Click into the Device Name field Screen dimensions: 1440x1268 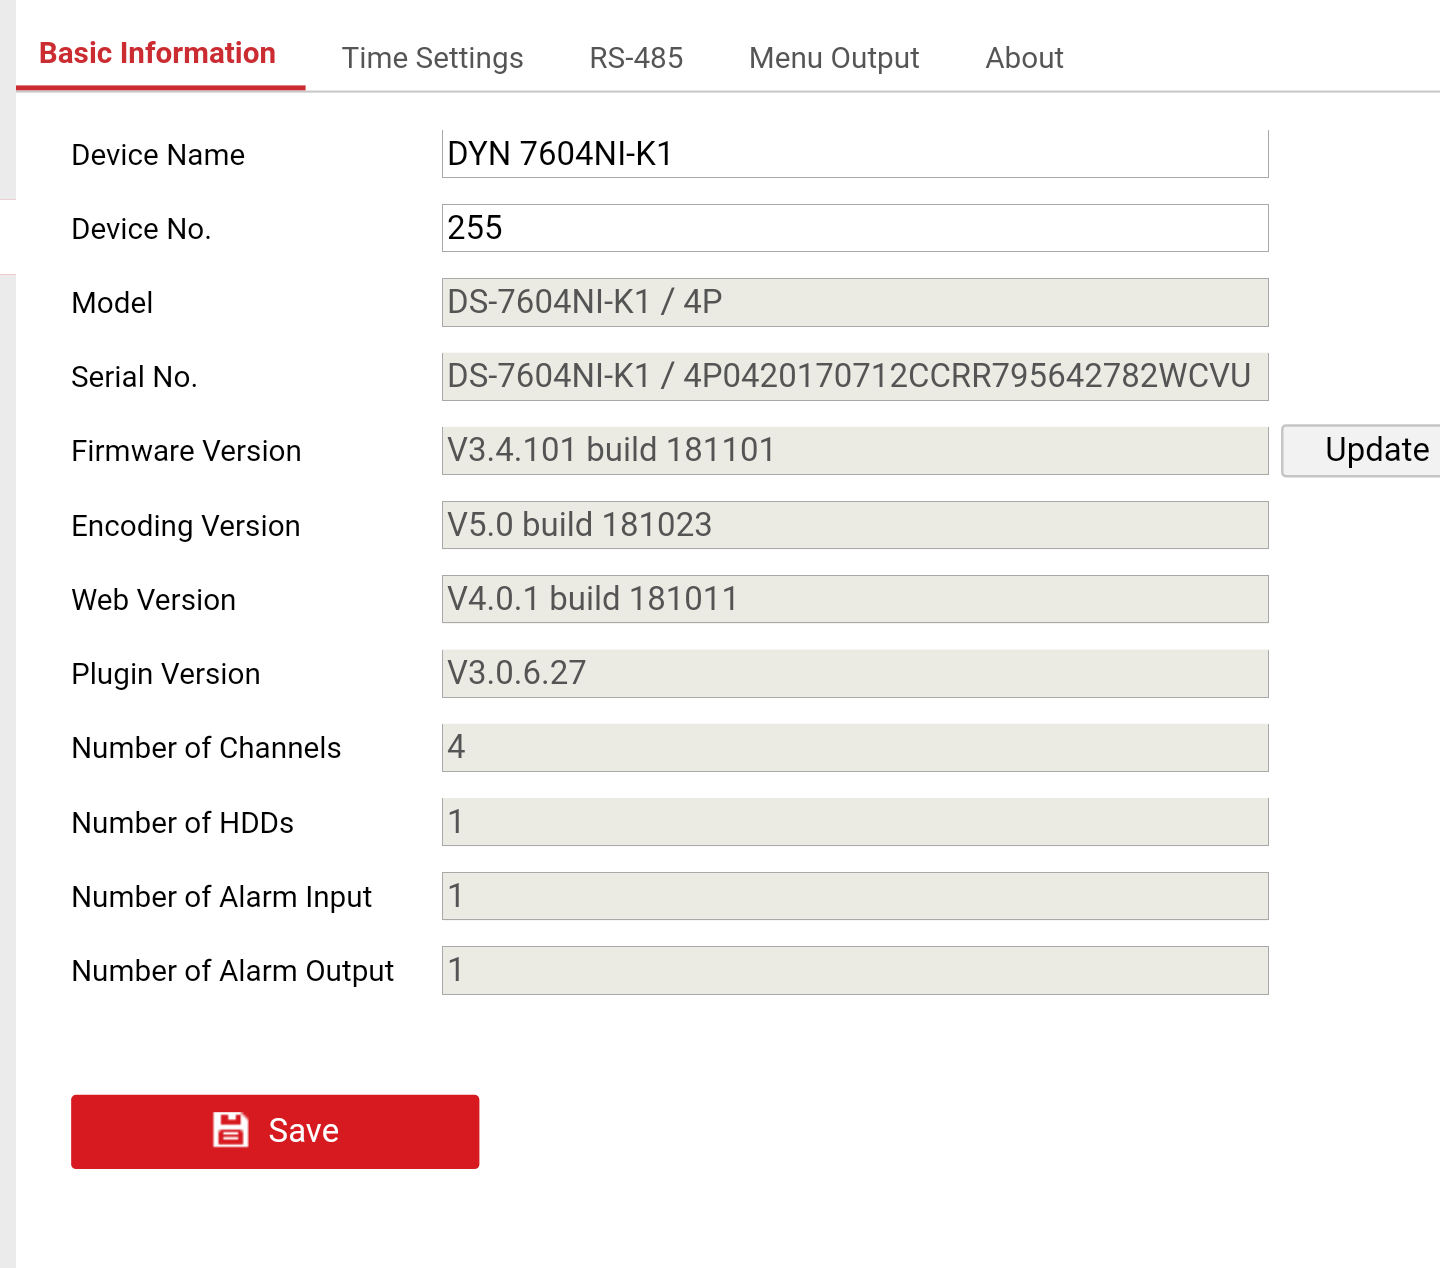[854, 154]
